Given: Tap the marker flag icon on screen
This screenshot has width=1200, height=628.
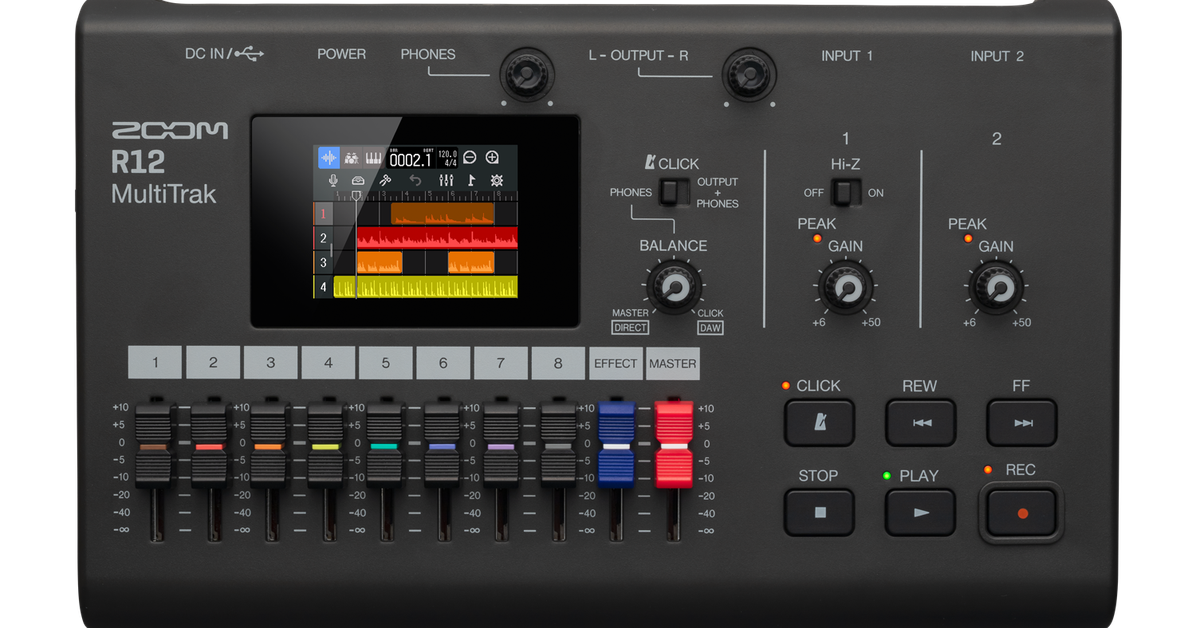Looking at the screenshot, I should click(471, 180).
